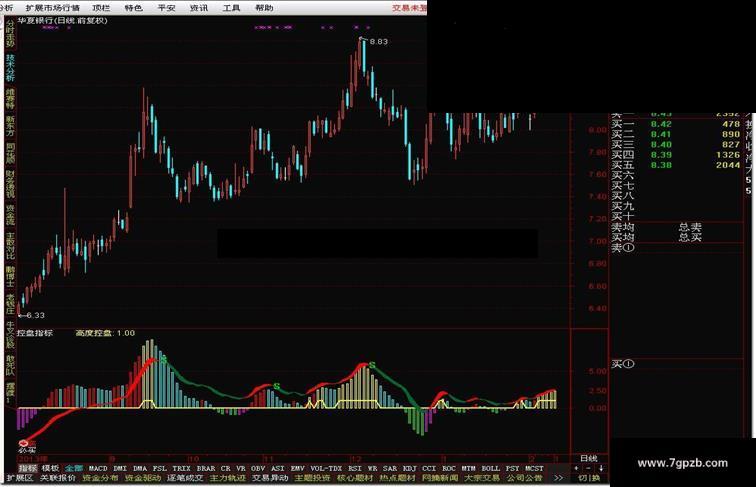Expand more bottom tabs with >> arrow
The width and height of the screenshot is (756, 487).
pyautogui.click(x=558, y=478)
